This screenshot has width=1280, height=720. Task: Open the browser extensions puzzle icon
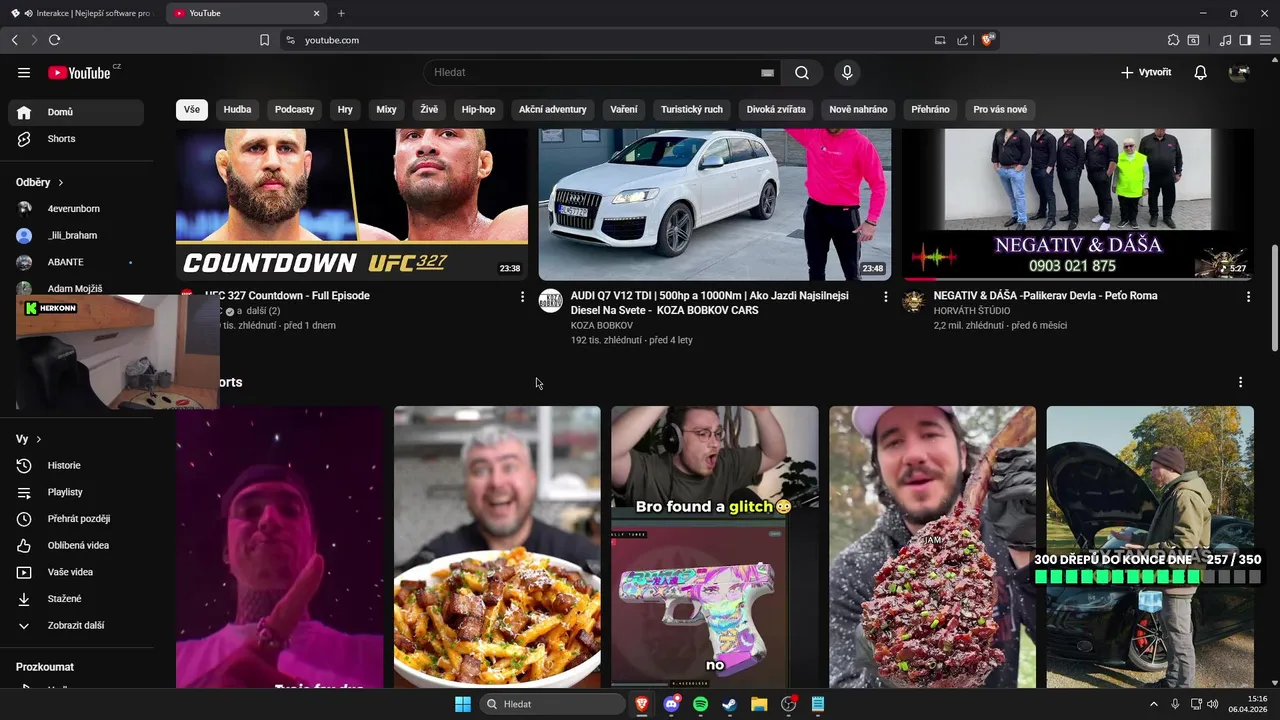pos(1173,40)
